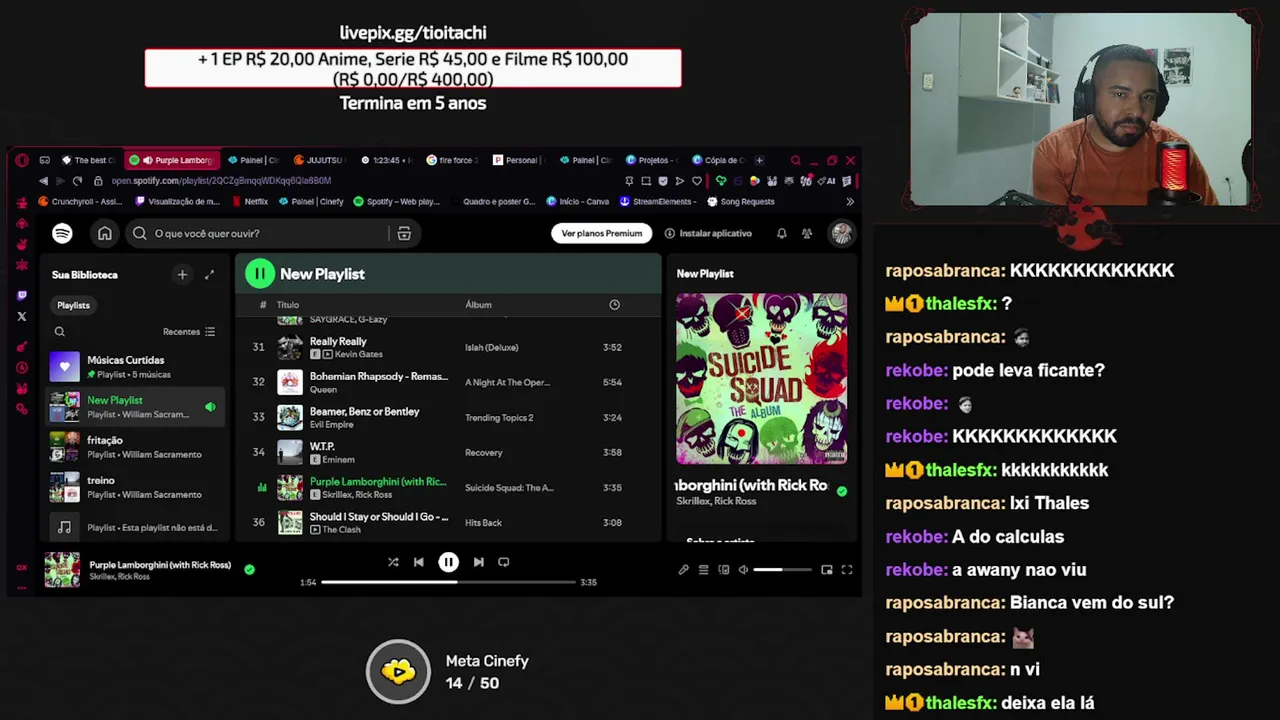Switch to The best browser tab
This screenshot has height=720, width=1280.
pyautogui.click(x=89, y=160)
